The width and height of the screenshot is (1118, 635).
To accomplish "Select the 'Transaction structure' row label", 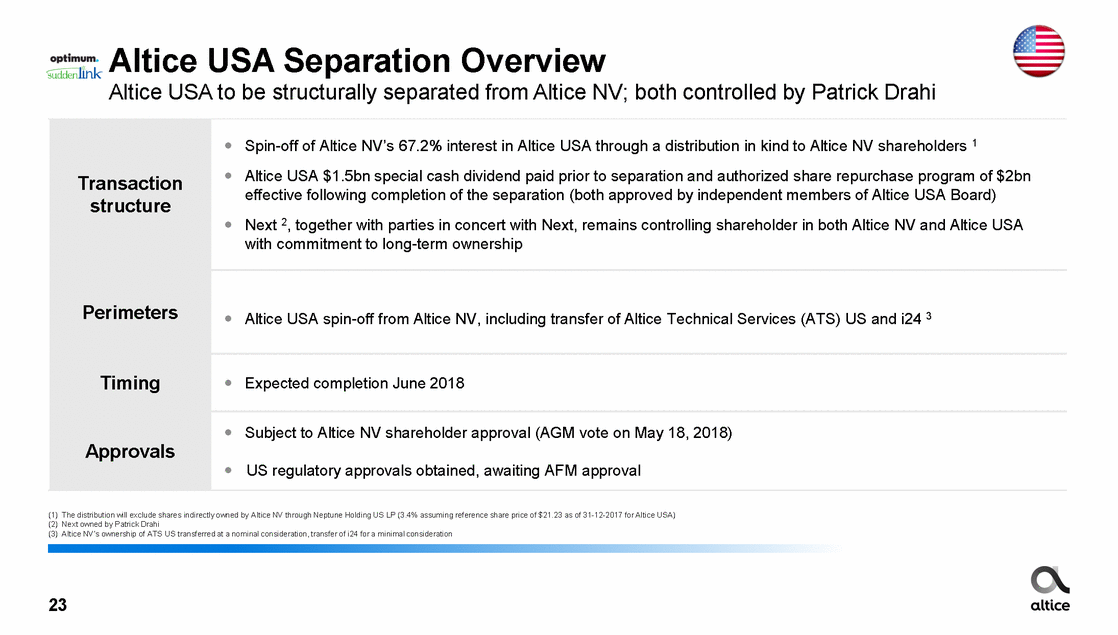I will (x=130, y=194).
